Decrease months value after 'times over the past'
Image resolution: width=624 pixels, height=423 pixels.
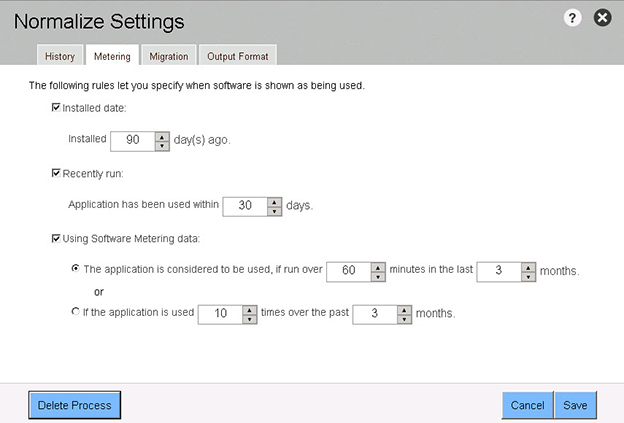[x=404, y=319]
